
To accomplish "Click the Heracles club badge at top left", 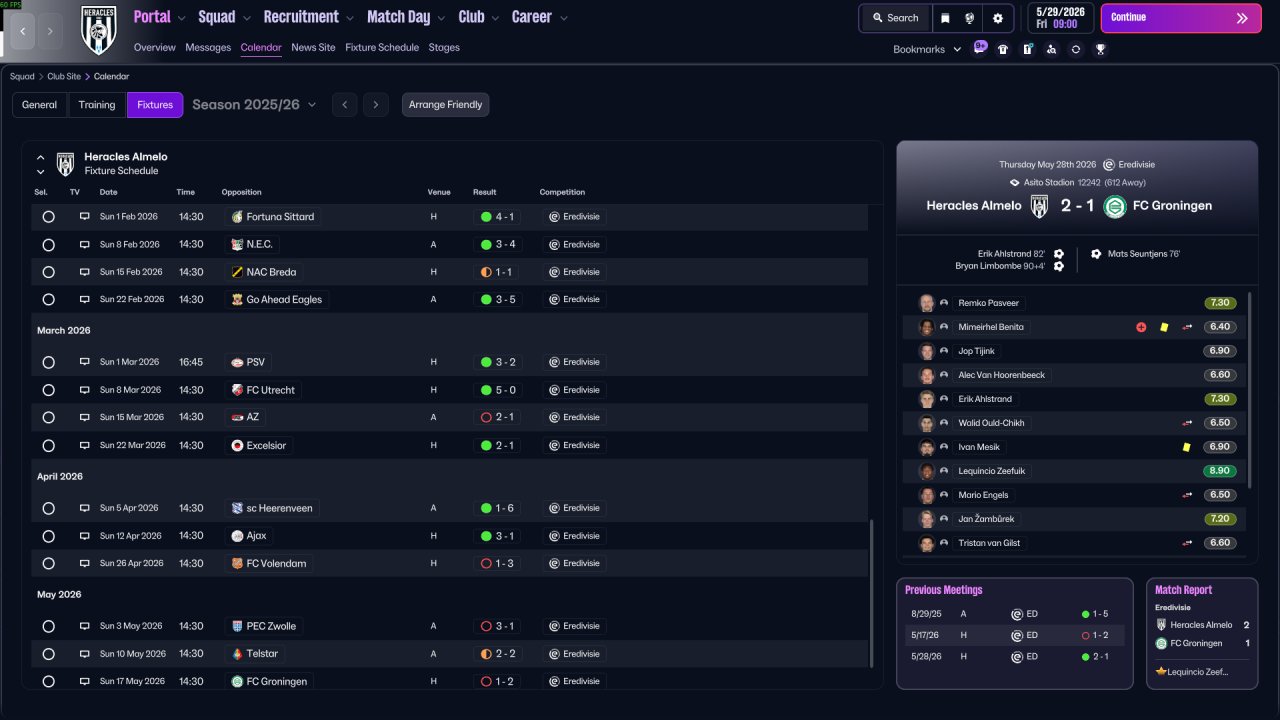I will 98,30.
